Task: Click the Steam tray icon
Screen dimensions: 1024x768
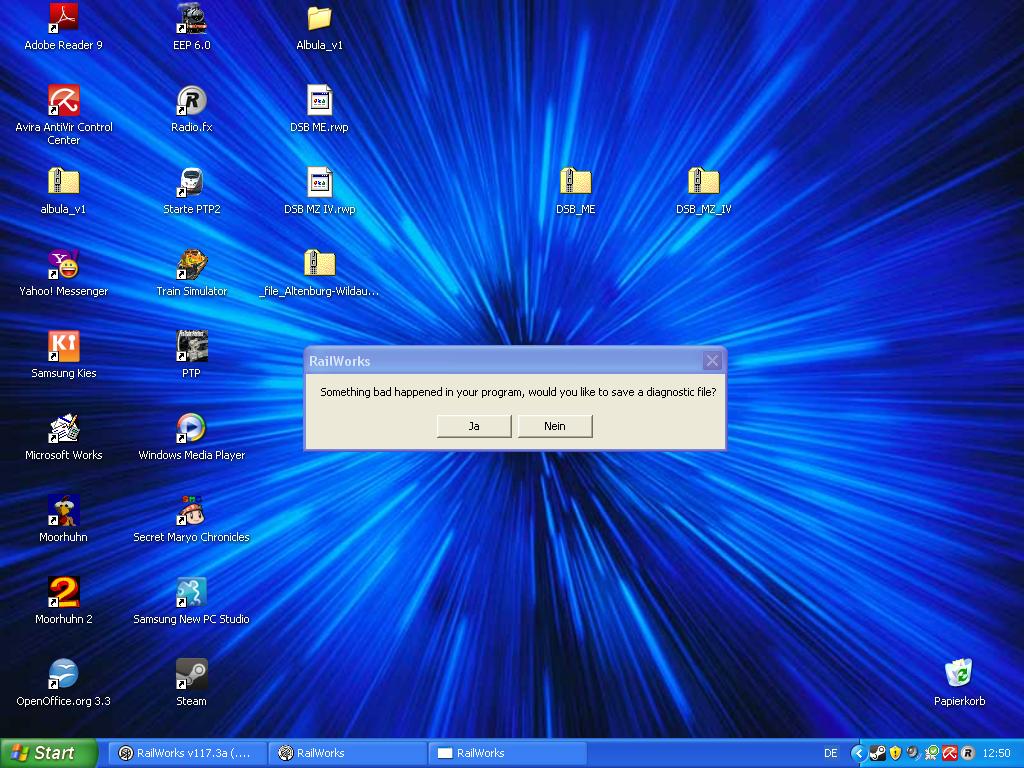Action: [877, 753]
